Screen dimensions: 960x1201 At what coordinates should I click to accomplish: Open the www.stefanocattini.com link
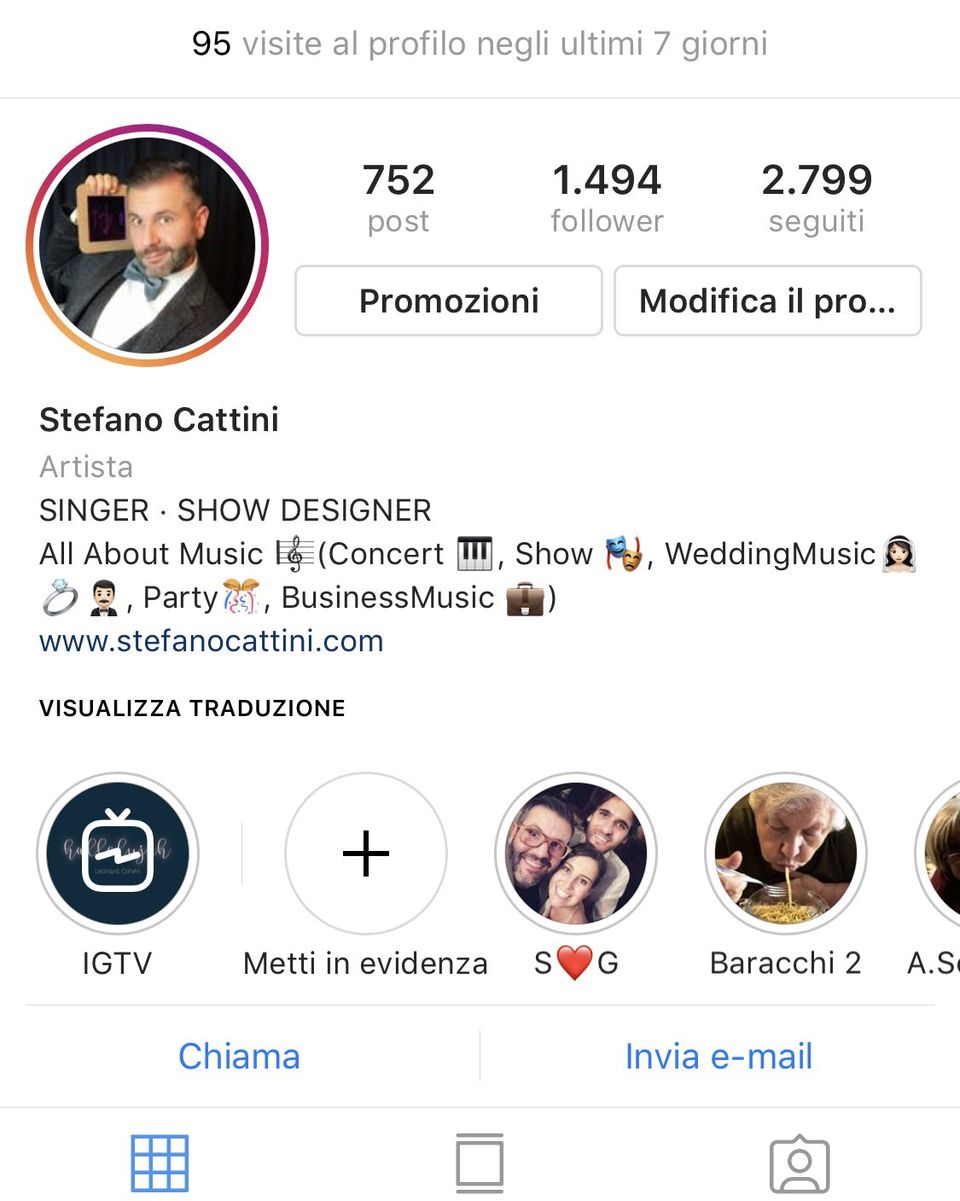pyautogui.click(x=211, y=640)
